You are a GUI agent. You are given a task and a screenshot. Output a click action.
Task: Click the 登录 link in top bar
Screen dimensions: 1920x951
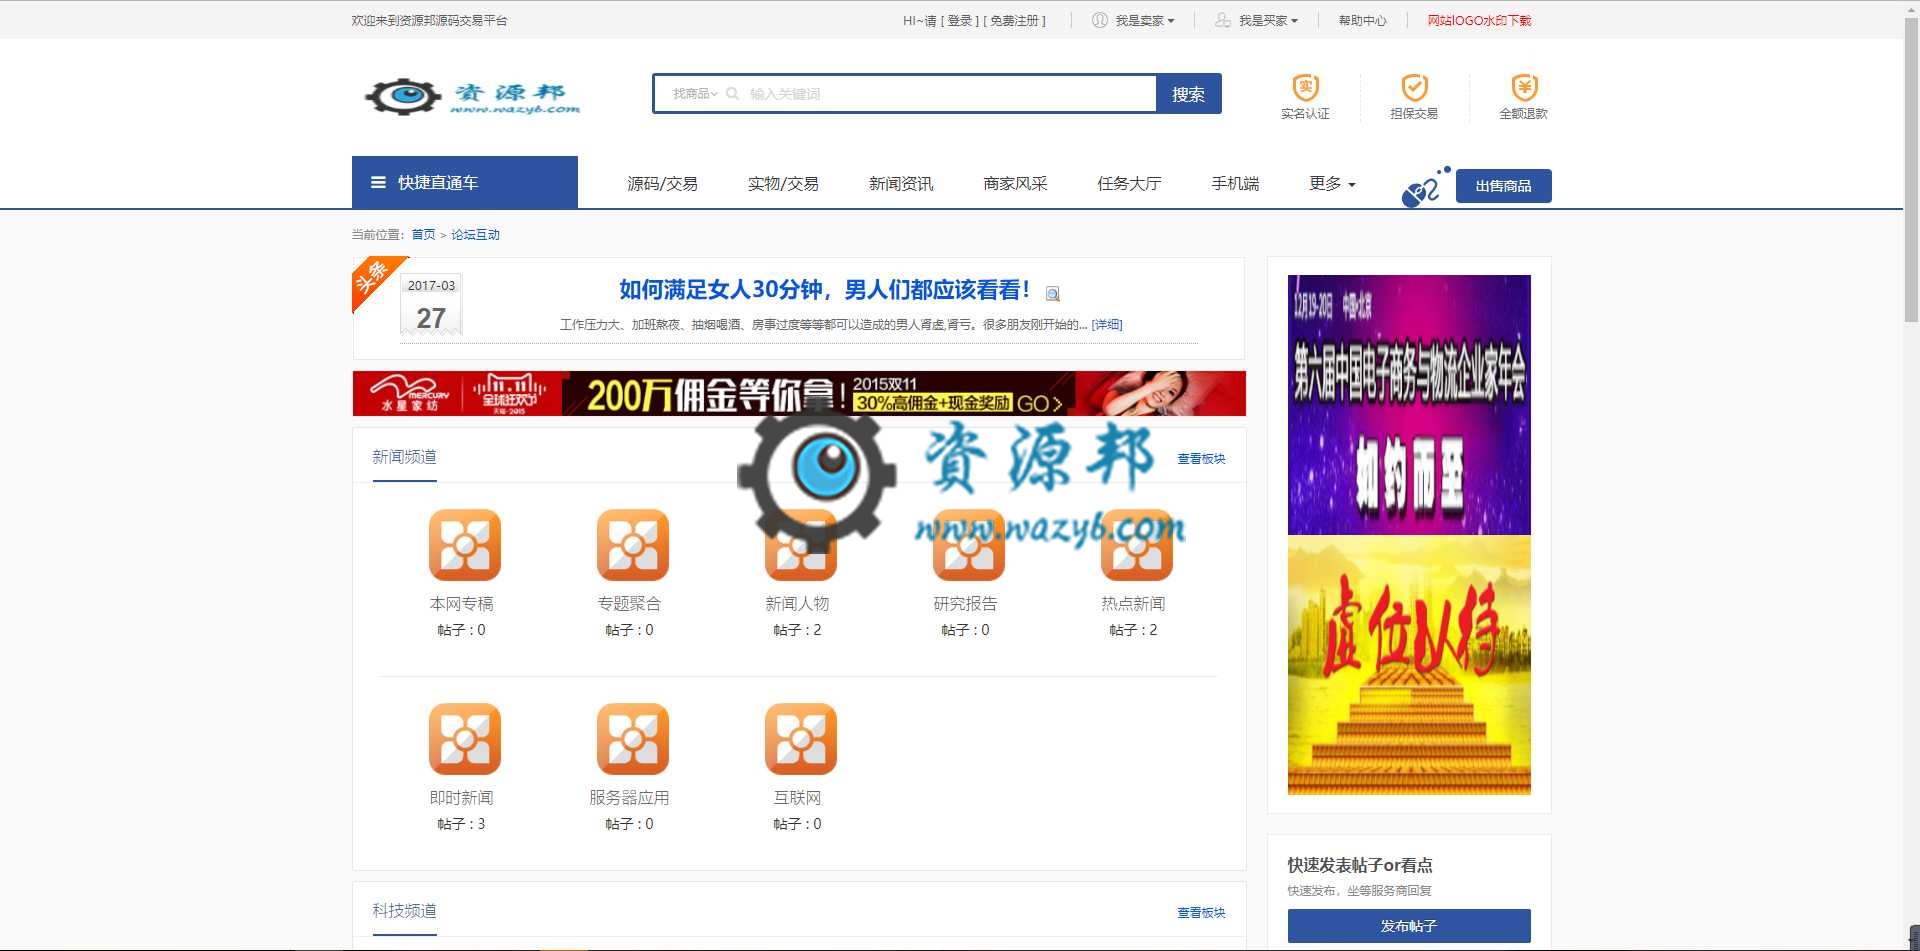pyautogui.click(x=960, y=20)
